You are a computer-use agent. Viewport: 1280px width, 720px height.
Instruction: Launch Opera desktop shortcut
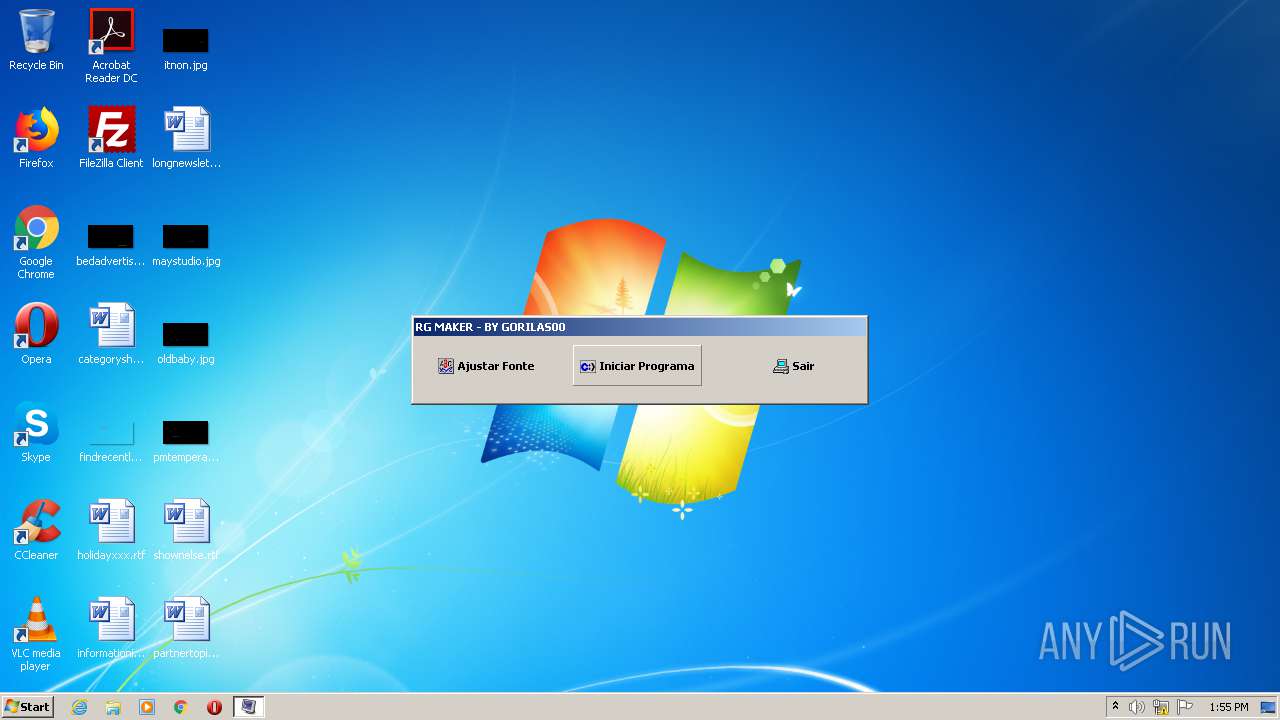coord(36,334)
